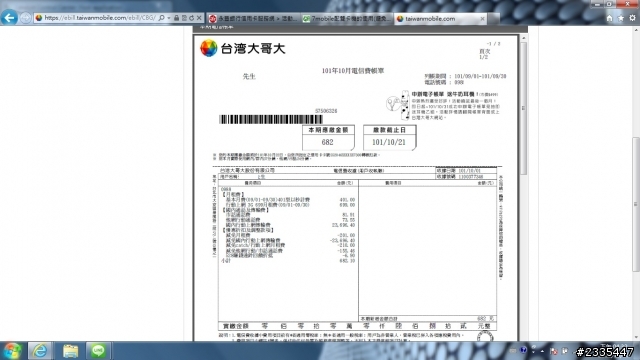The image size is (640, 360).
Task: Click the page scroll down arrow
Action: pyautogui.click(x=636, y=338)
